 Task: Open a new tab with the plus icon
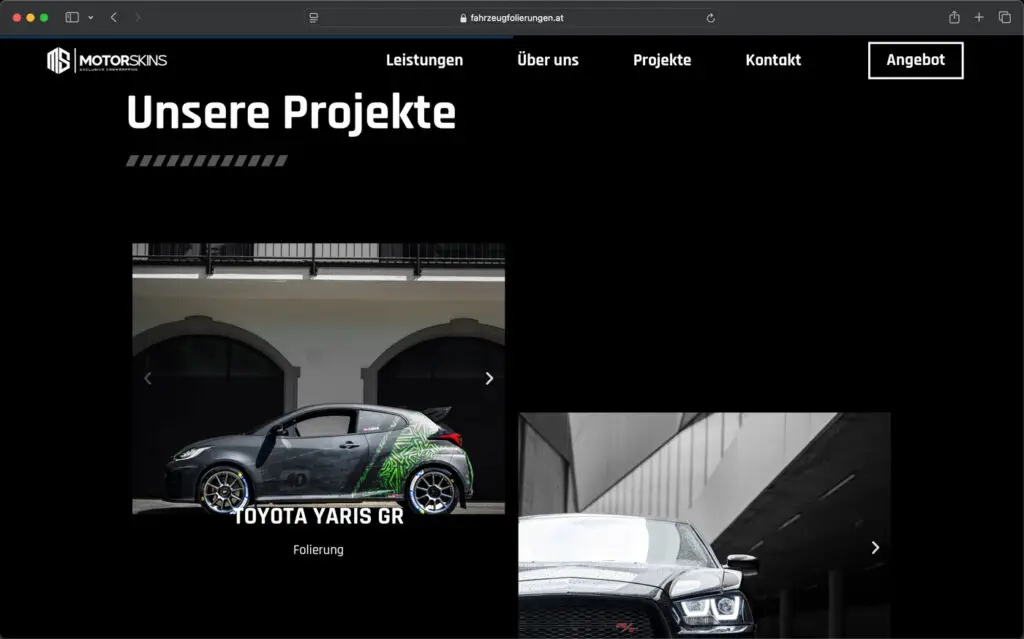click(979, 17)
